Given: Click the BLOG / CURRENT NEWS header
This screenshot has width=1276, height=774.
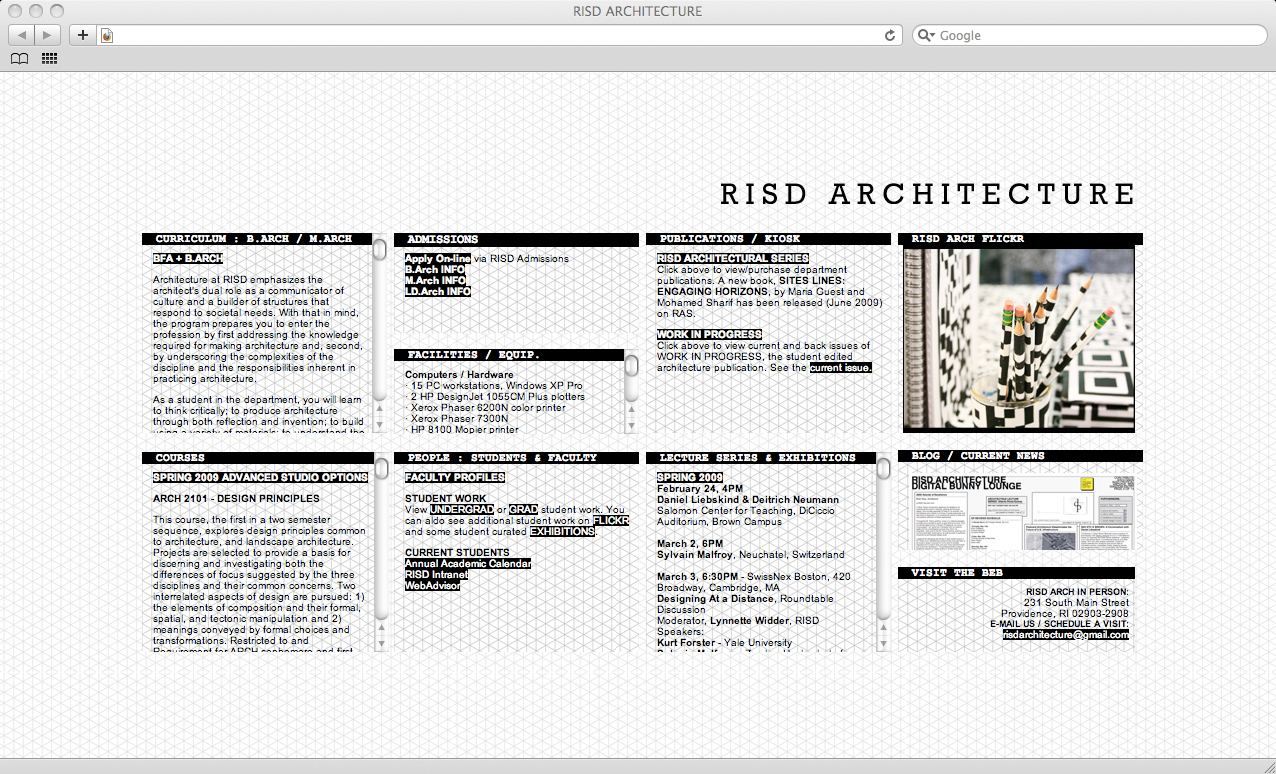Looking at the screenshot, I should click(x=1020, y=456).
